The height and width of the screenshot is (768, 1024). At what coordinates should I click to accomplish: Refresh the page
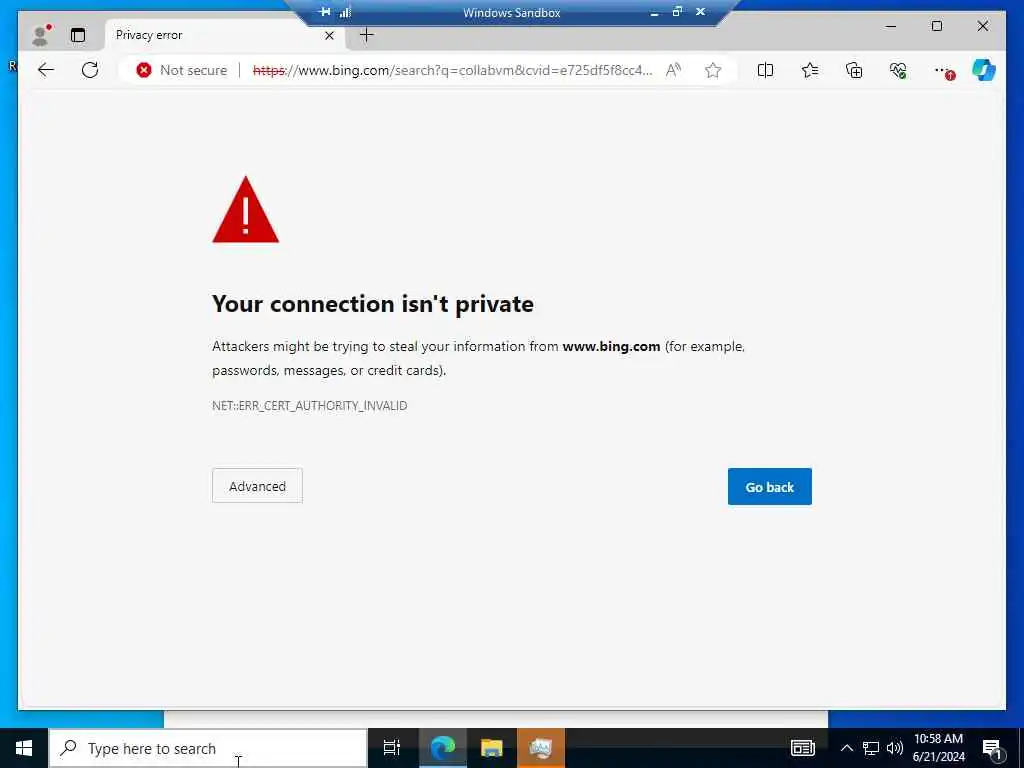coord(90,70)
